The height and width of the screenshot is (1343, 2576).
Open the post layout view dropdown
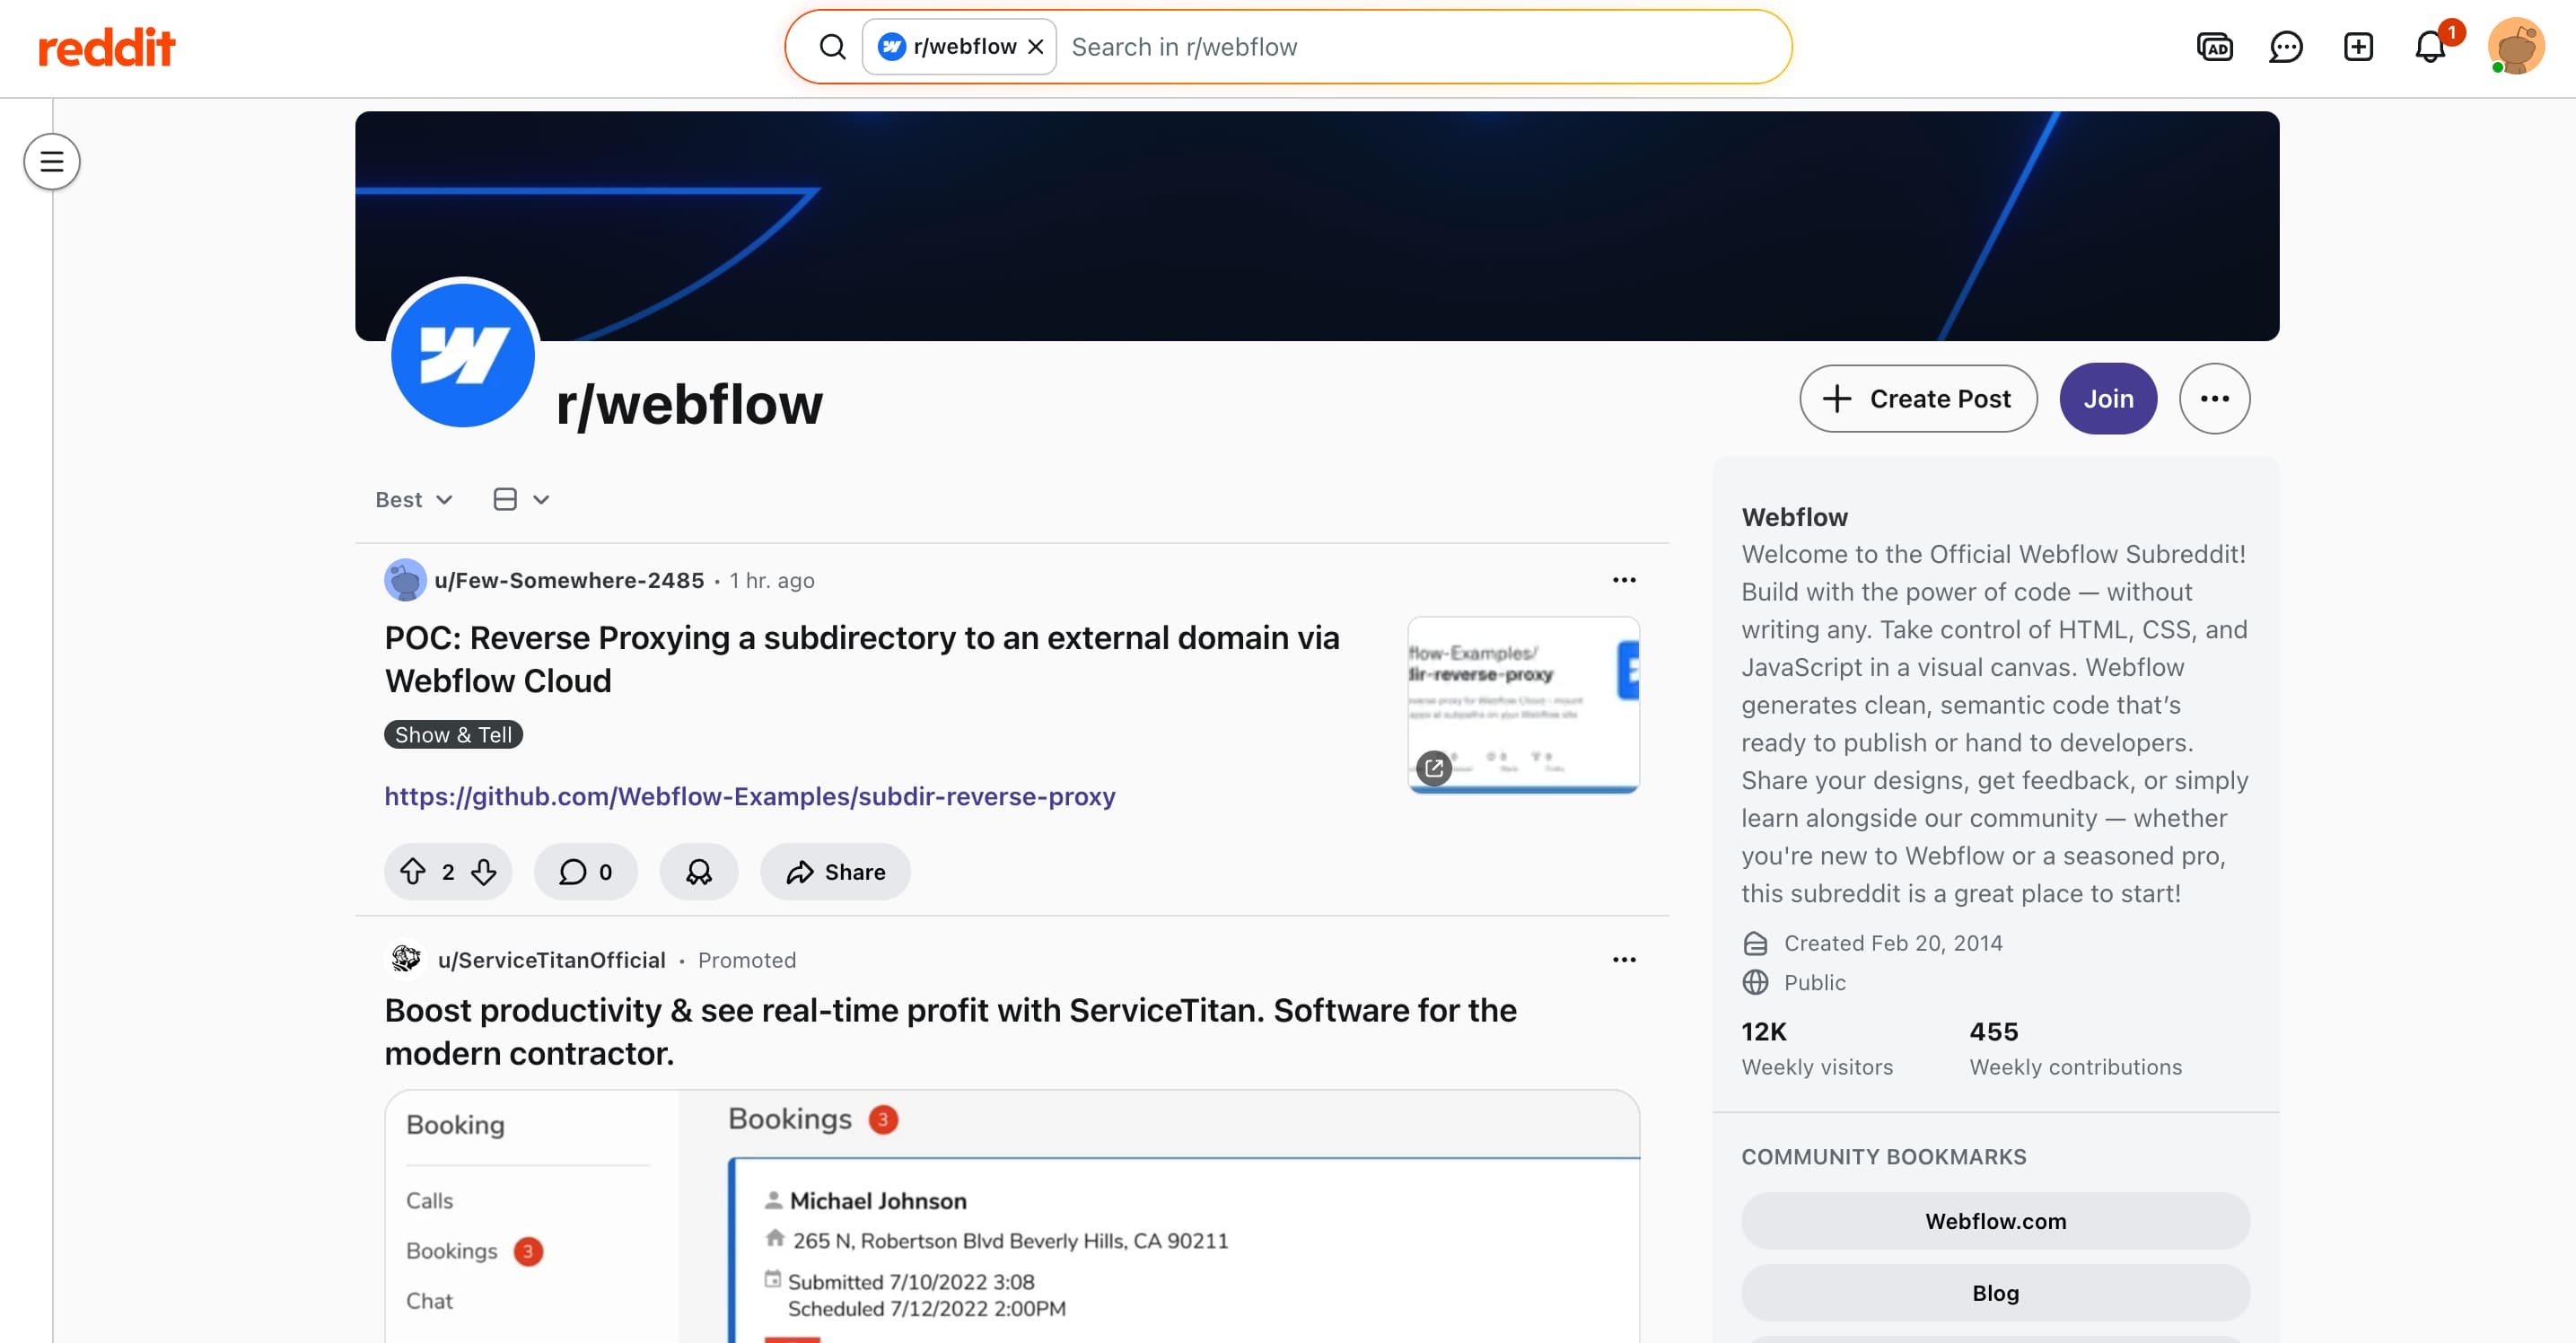click(x=519, y=498)
